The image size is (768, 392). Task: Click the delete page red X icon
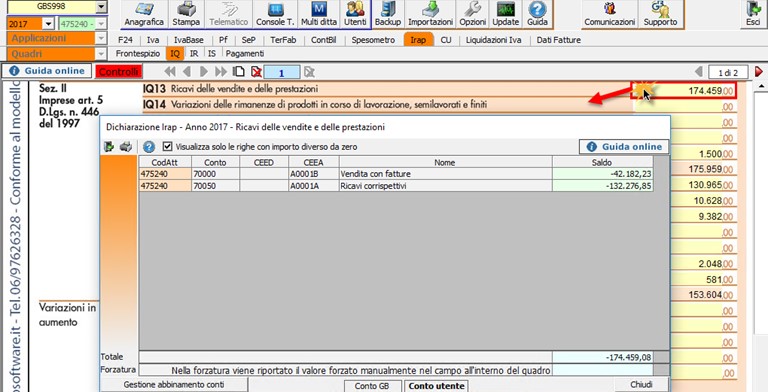(x=256, y=72)
